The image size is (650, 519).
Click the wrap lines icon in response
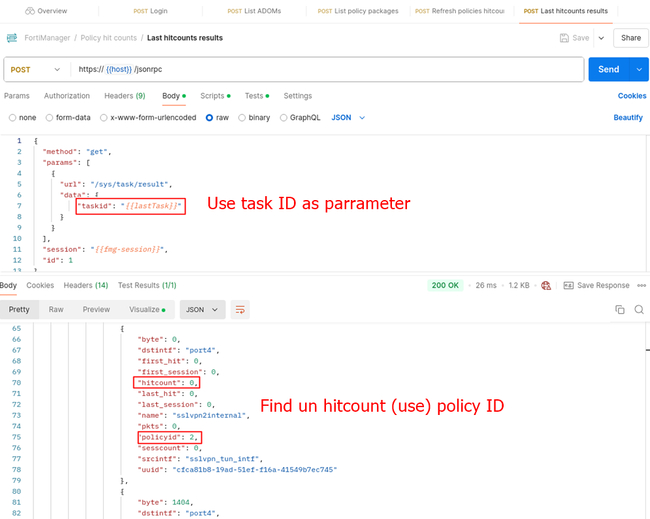pos(241,310)
